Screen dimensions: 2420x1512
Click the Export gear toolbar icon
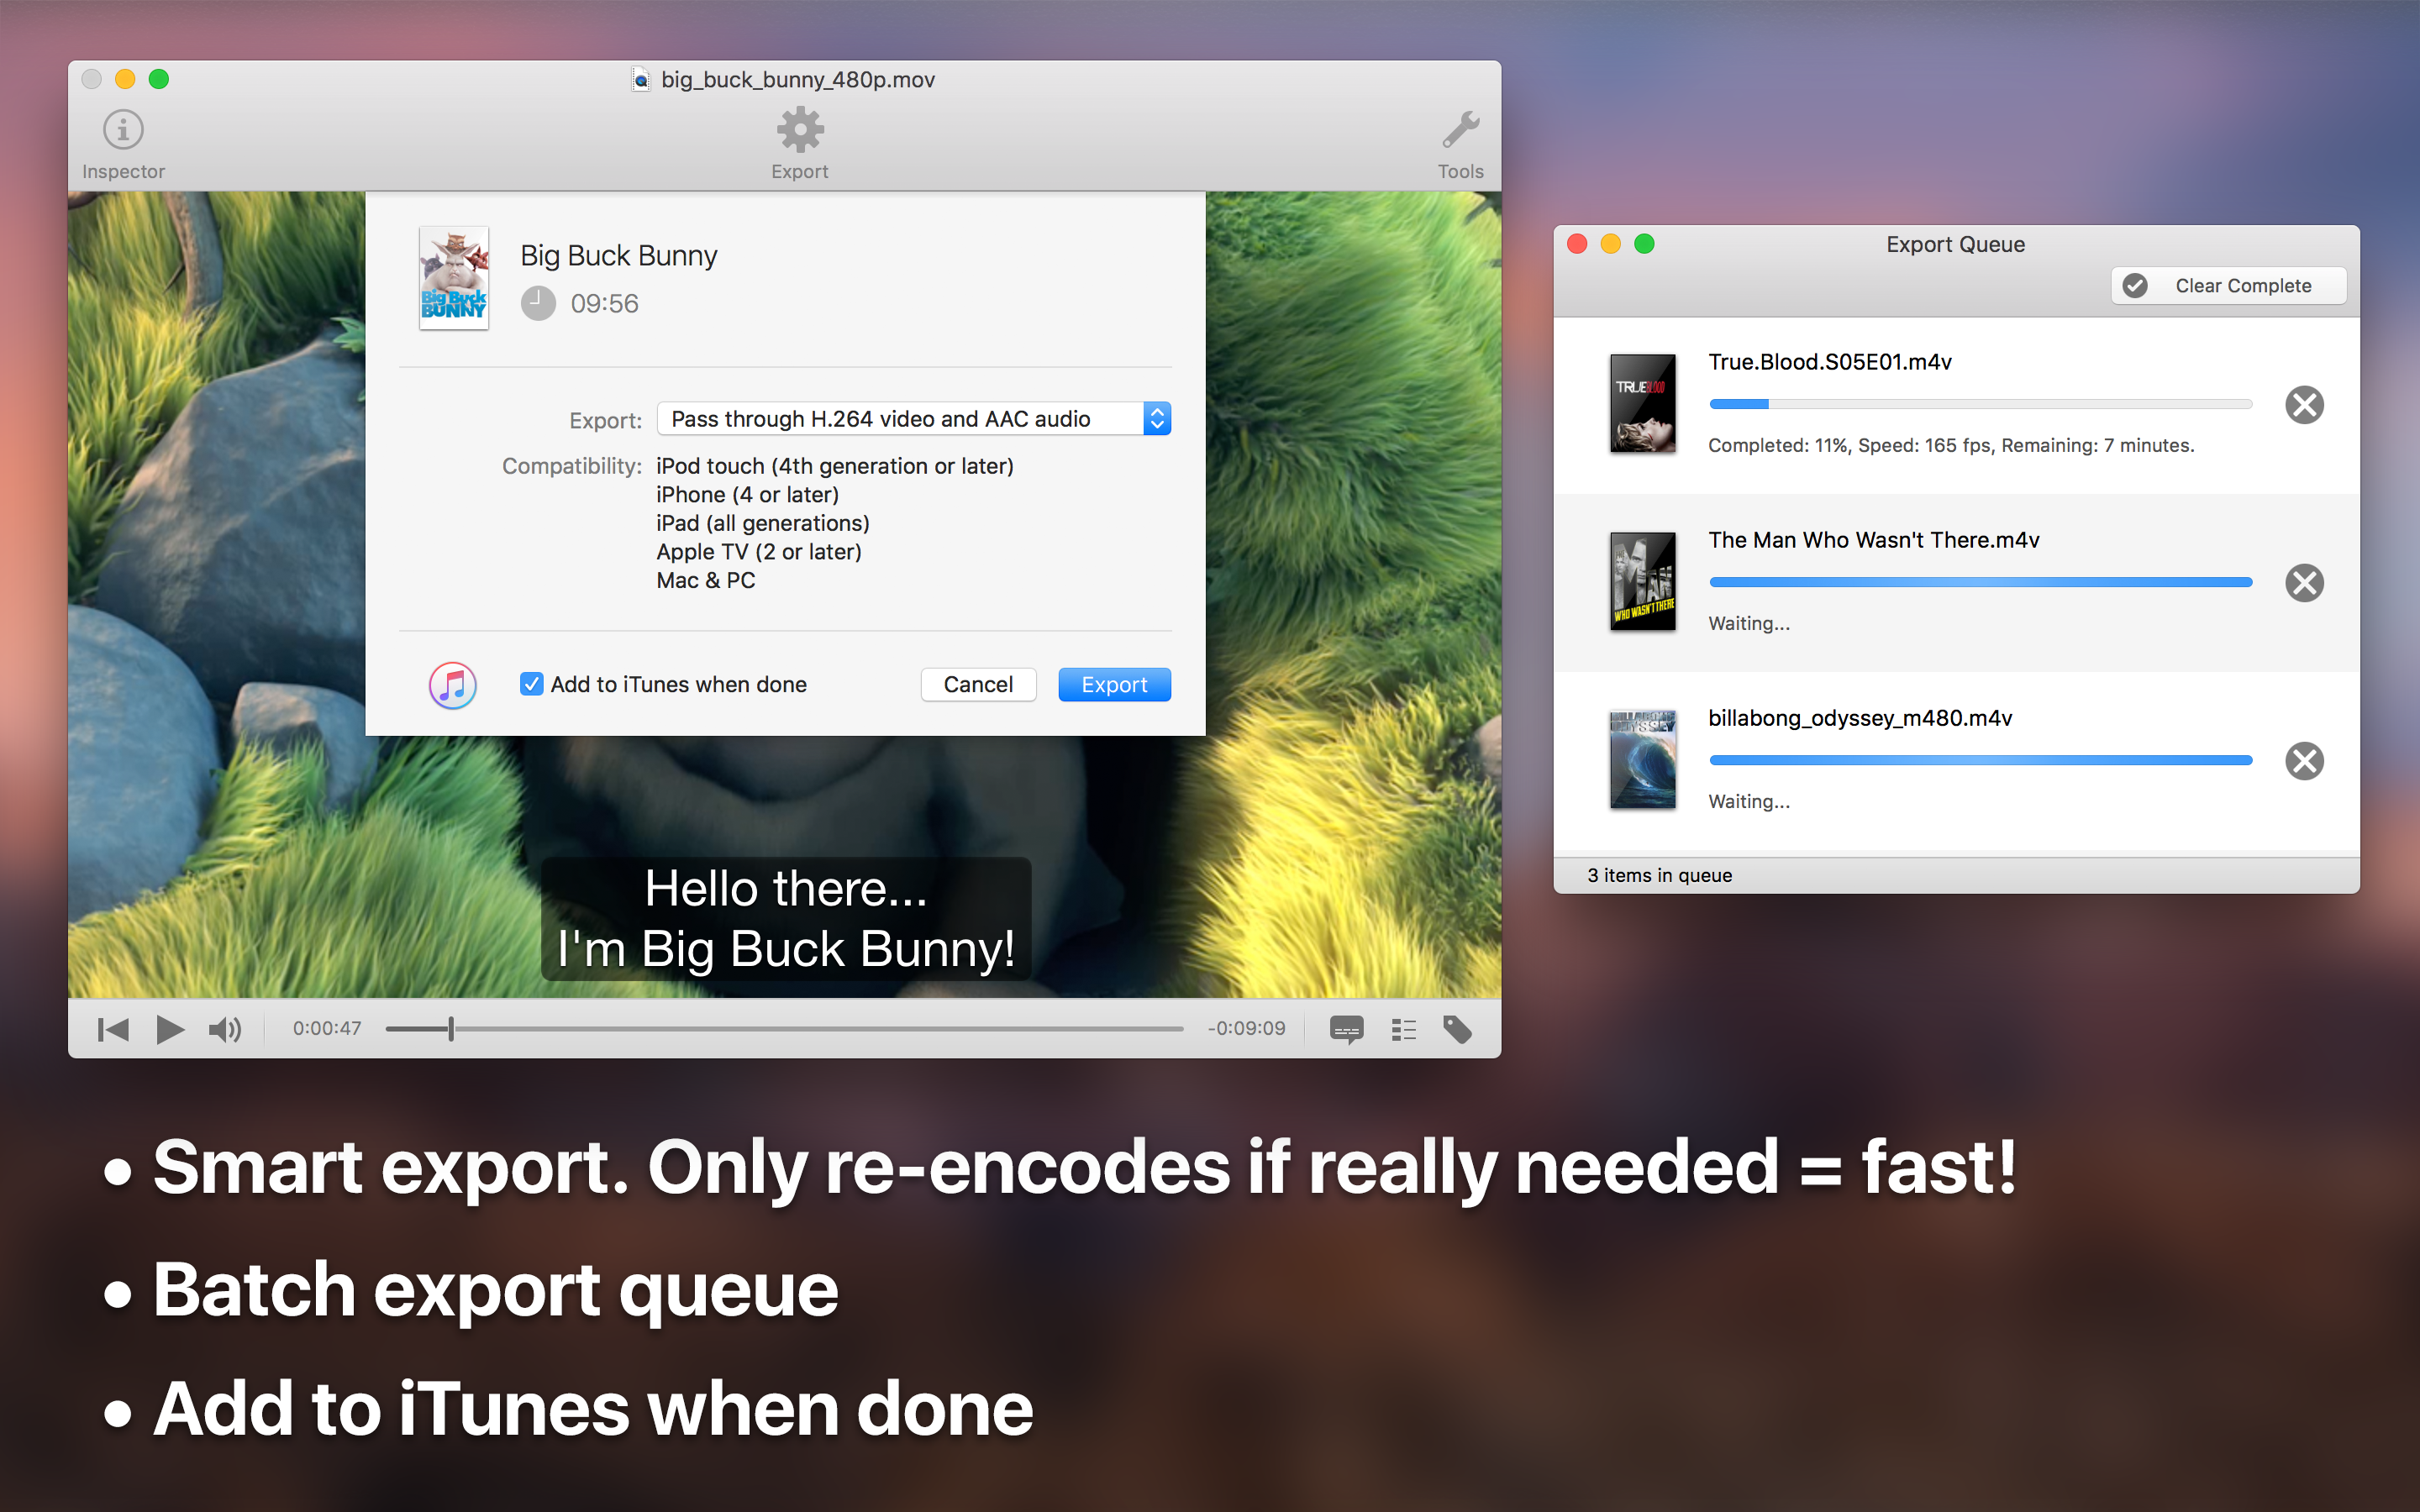[x=799, y=130]
